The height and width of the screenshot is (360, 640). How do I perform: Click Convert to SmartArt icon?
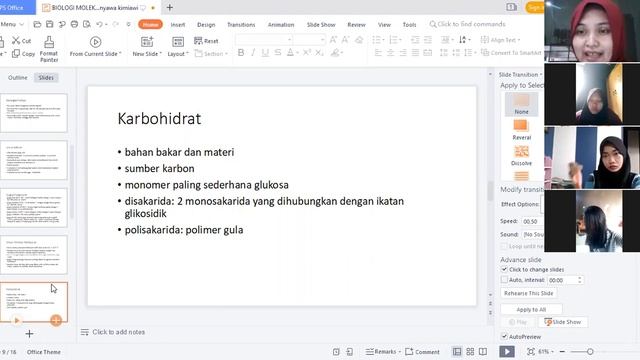coord(485,53)
